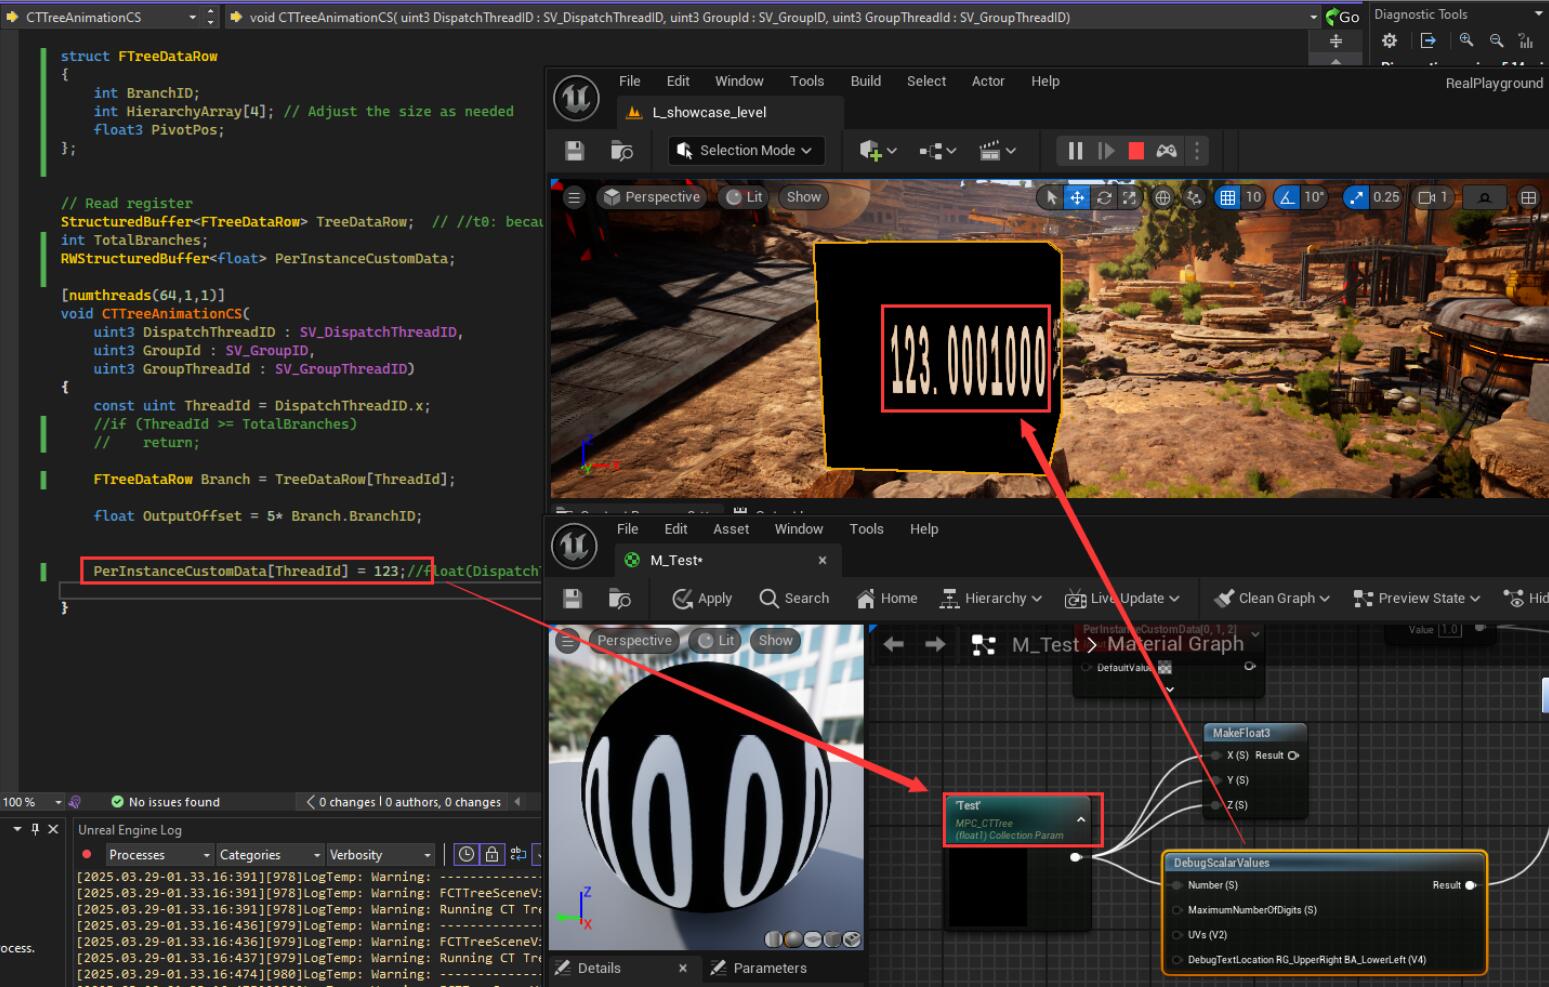Toggle surface snapping icon in viewport
Viewport: 1549px width, 987px height.
pyautogui.click(x=1193, y=198)
